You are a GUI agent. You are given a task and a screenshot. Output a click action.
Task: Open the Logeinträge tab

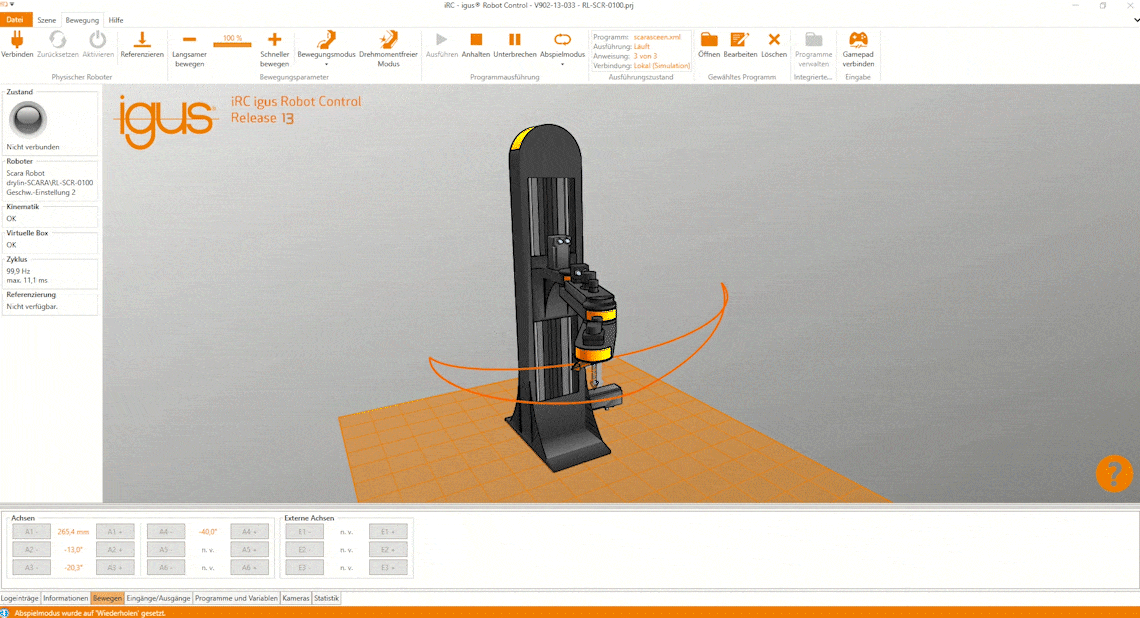click(20, 598)
